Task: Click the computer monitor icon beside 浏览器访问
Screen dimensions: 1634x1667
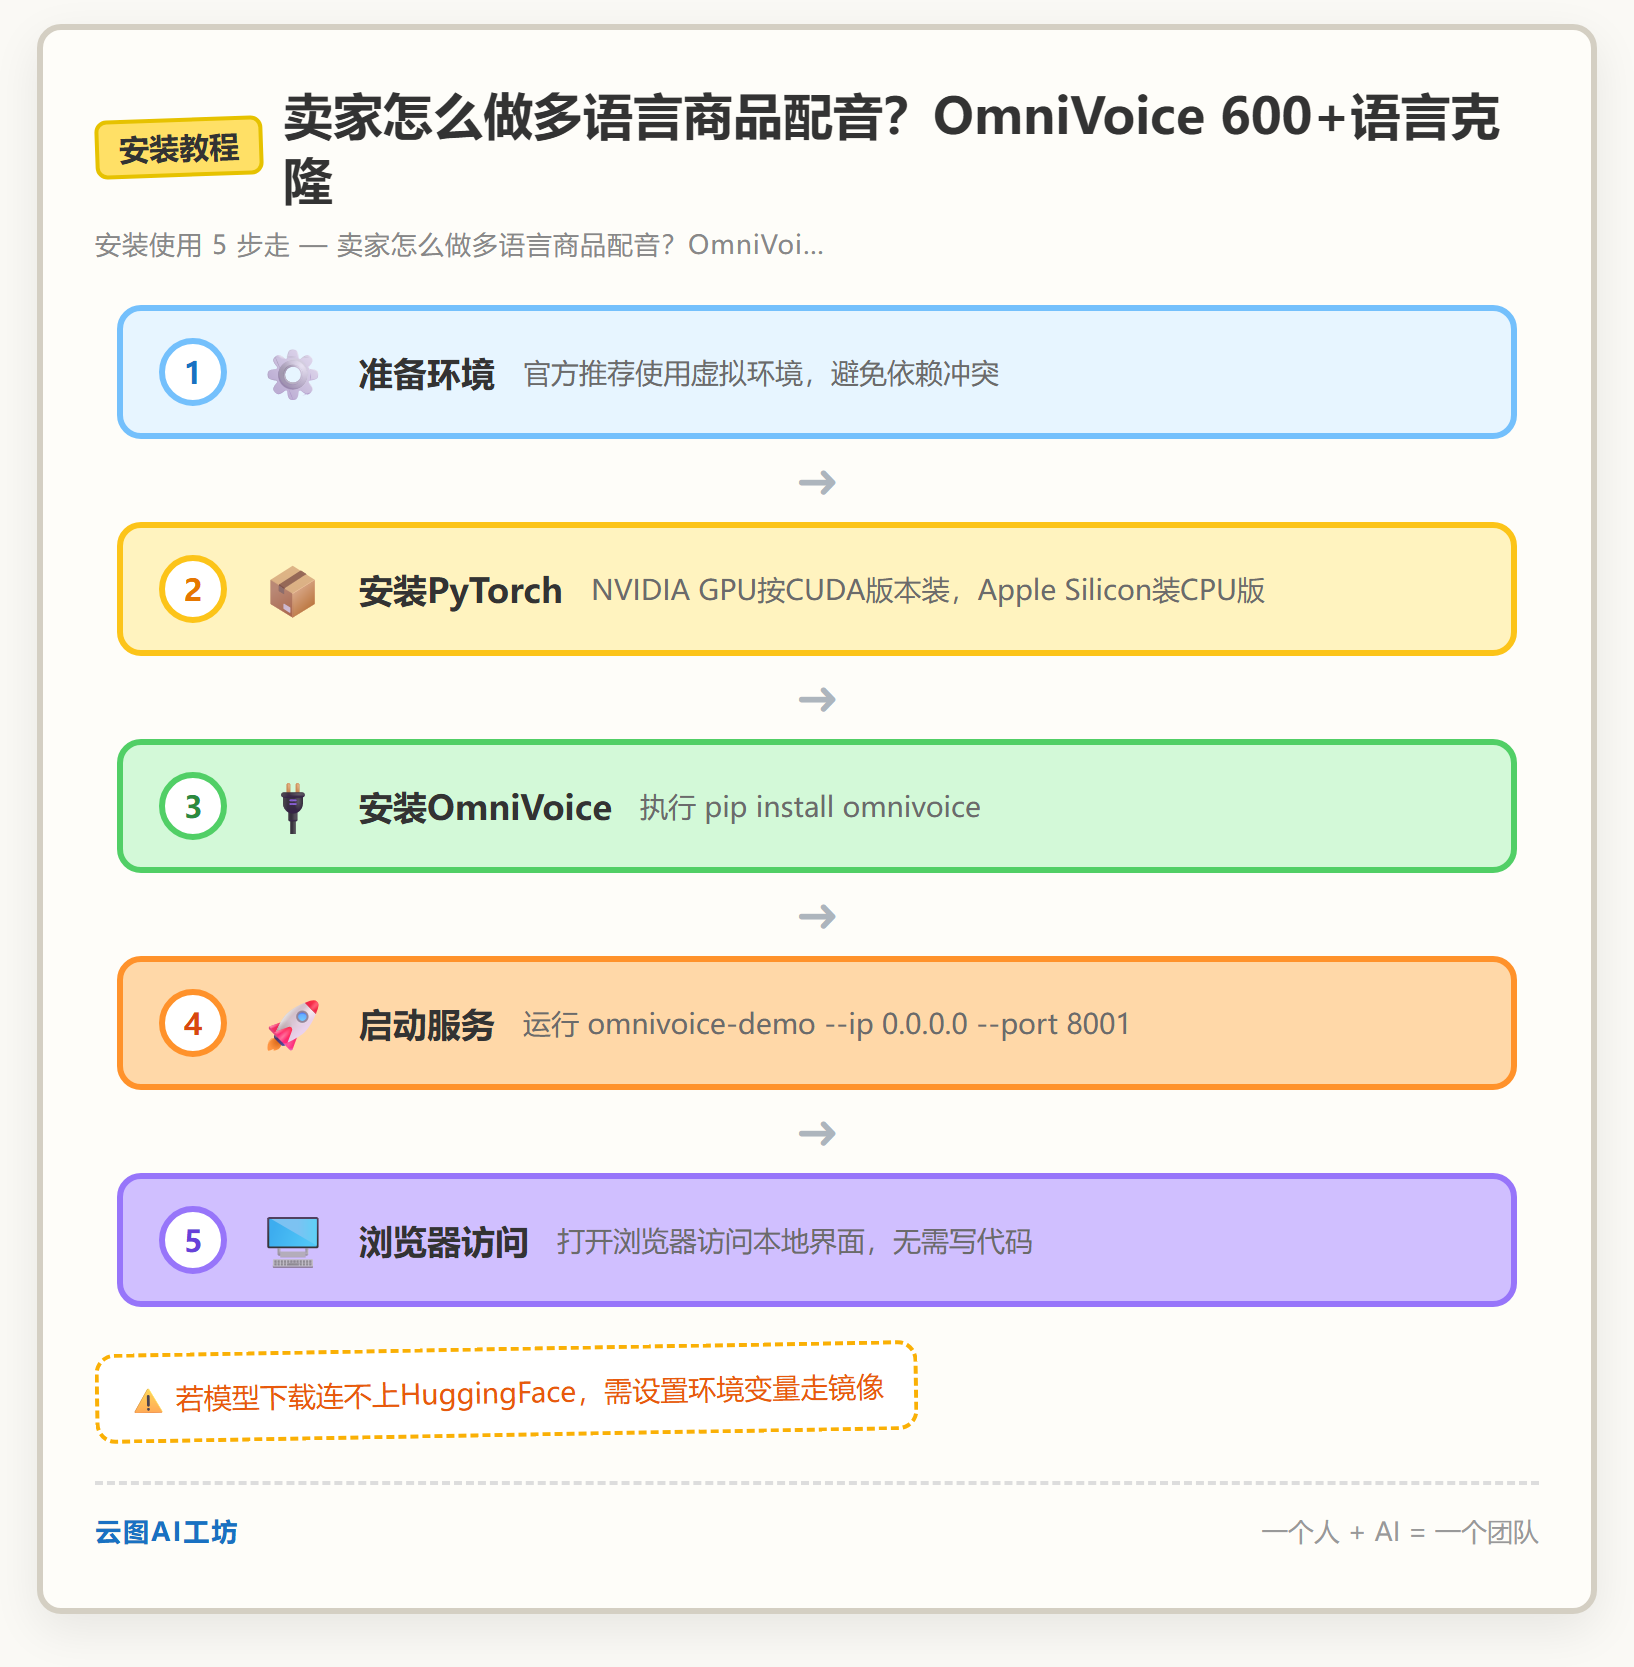Action: click(292, 1242)
